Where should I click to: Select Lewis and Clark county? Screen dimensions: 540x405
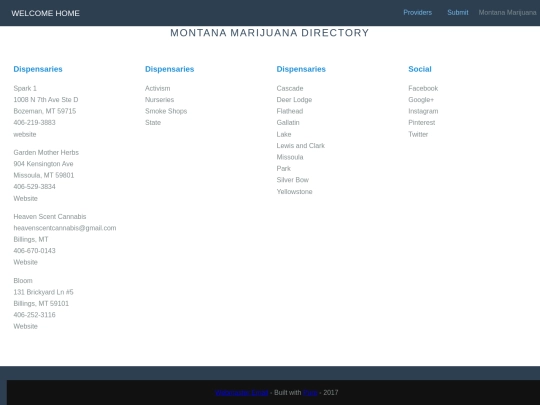pyautogui.click(x=301, y=145)
